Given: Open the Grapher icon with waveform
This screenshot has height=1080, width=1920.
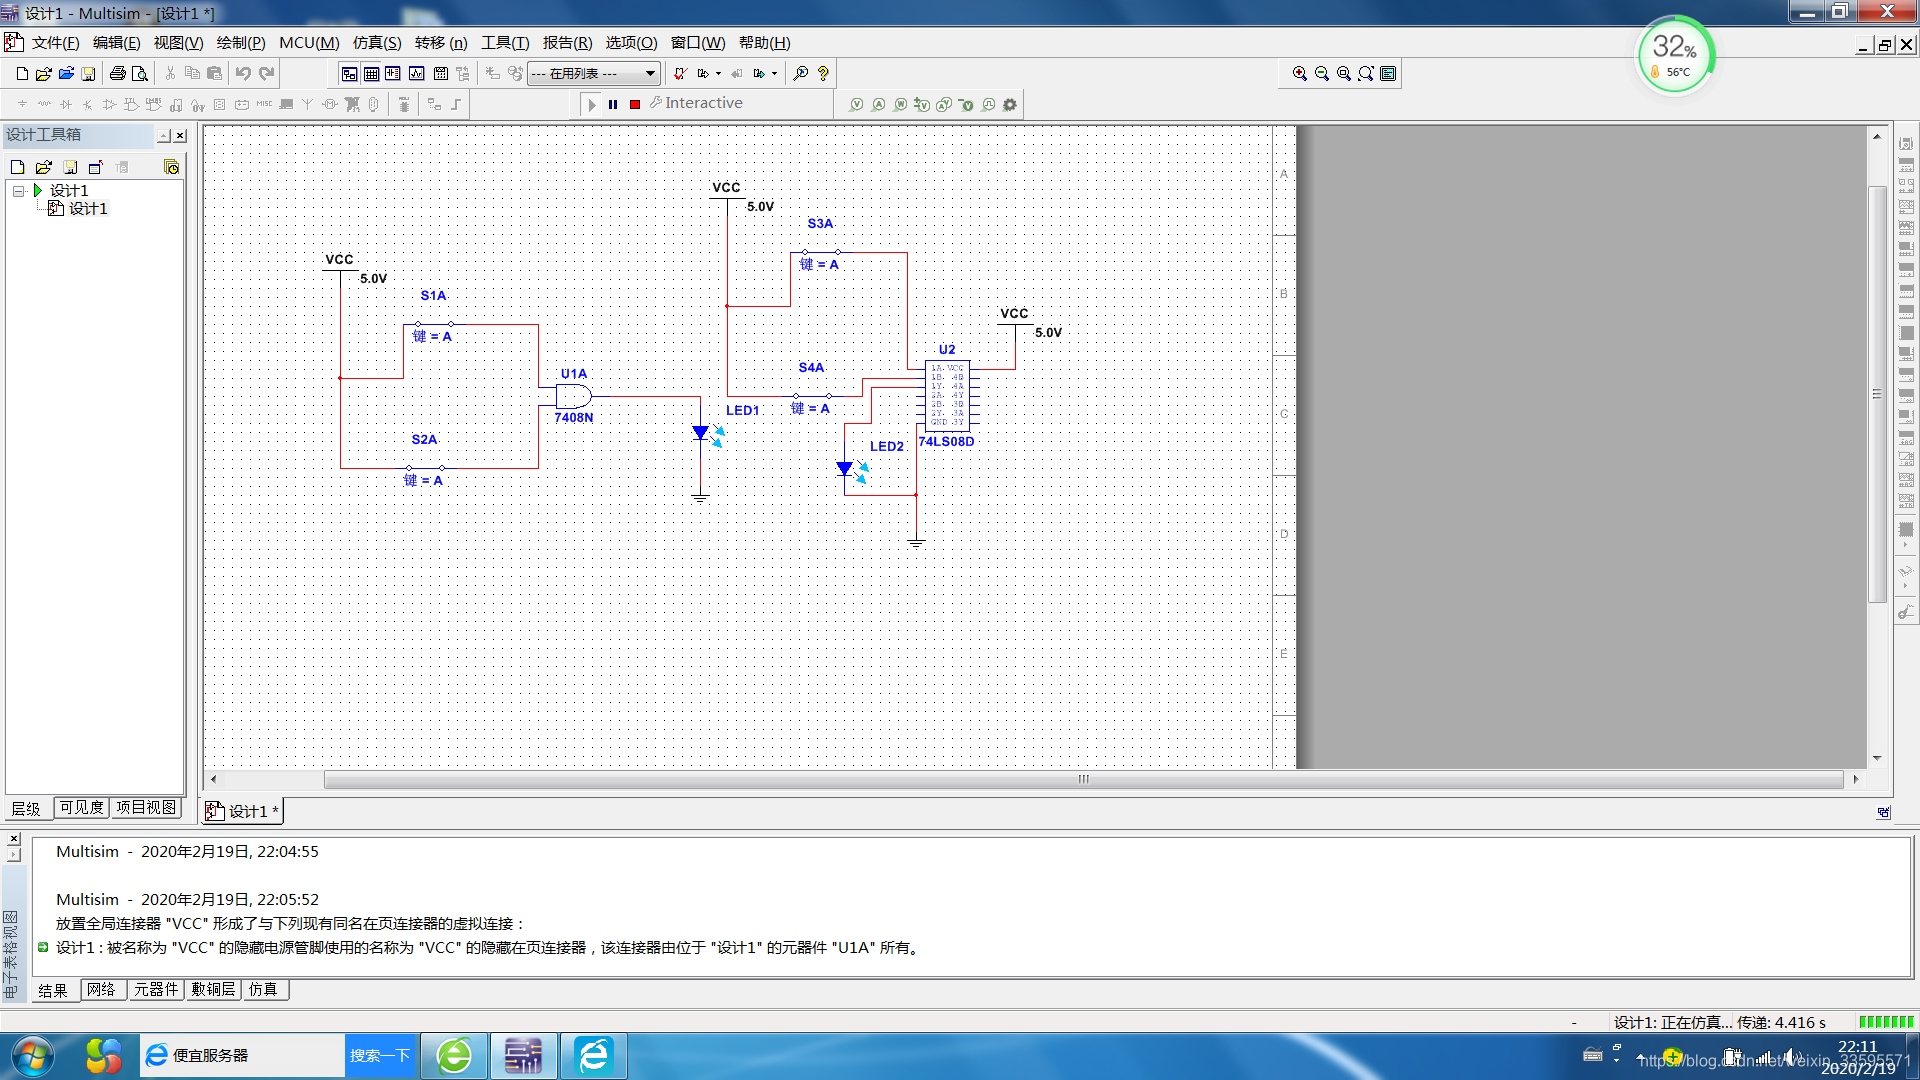Looking at the screenshot, I should (416, 74).
